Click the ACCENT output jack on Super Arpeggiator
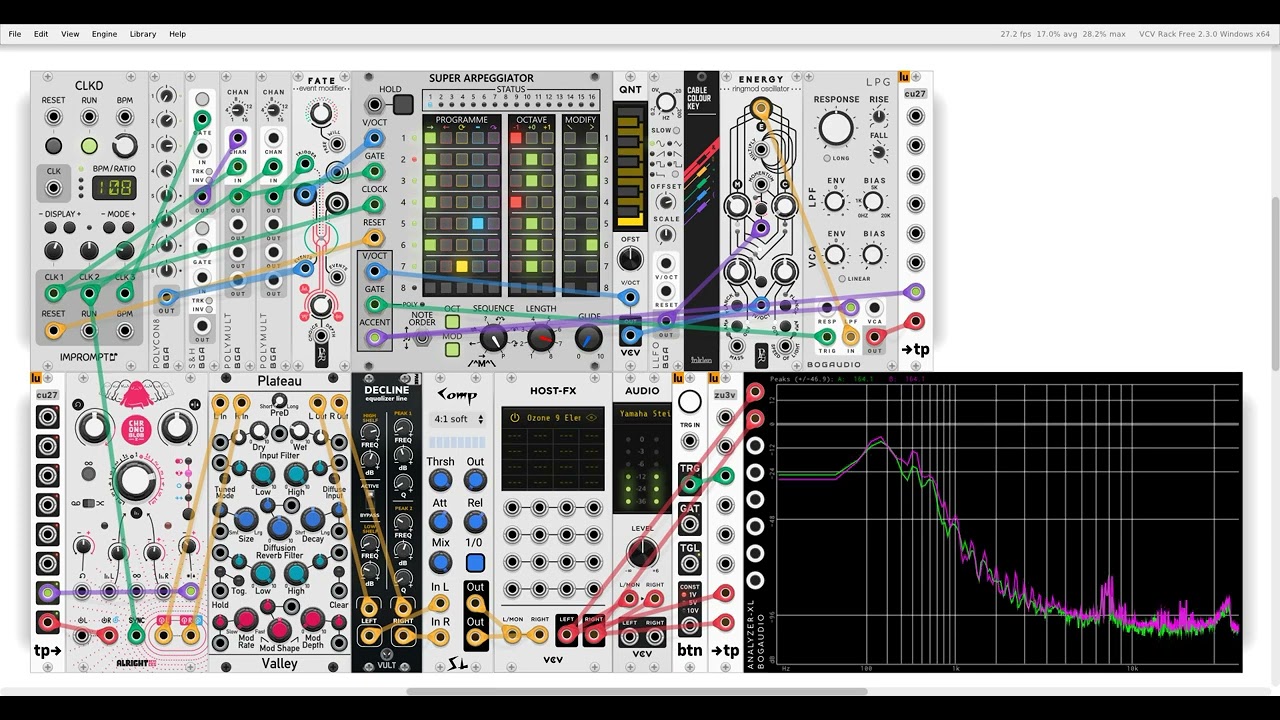The width and height of the screenshot is (1280, 720). point(375,338)
